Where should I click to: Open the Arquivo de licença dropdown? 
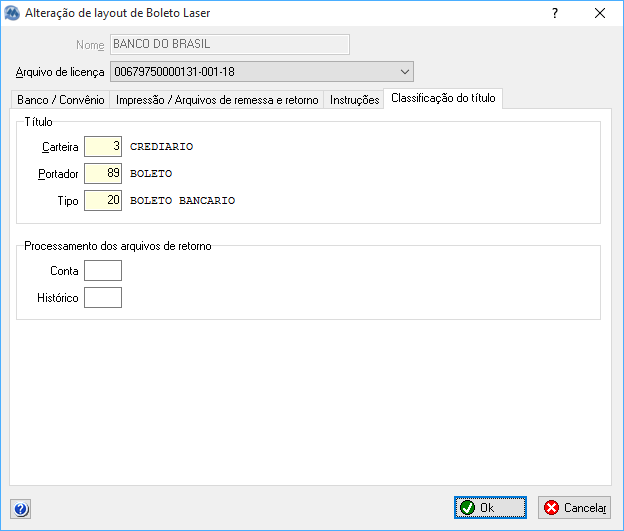pyautogui.click(x=262, y=72)
